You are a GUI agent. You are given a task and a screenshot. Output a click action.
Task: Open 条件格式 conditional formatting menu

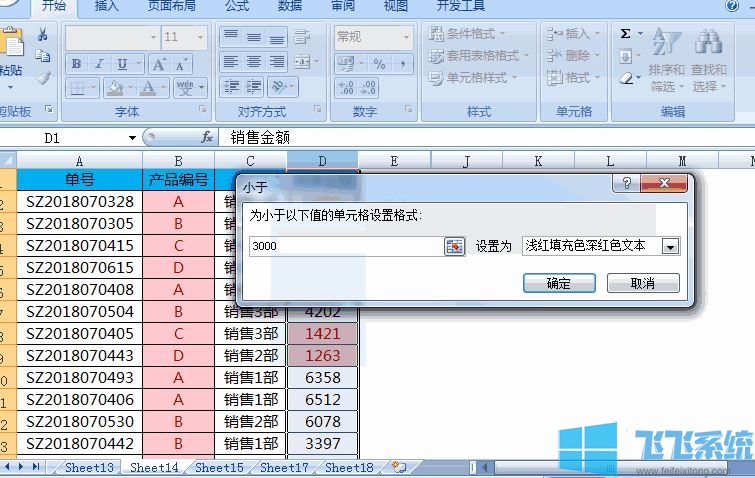(467, 34)
